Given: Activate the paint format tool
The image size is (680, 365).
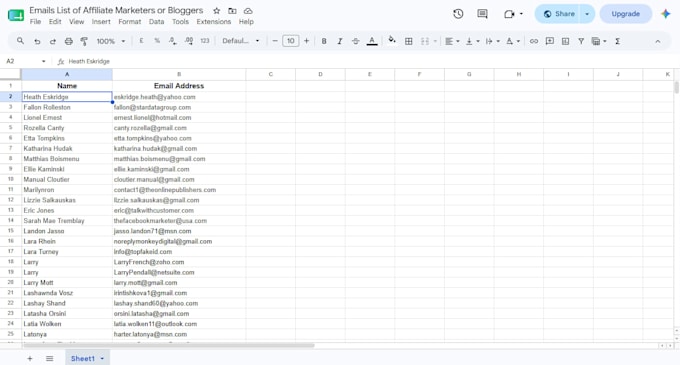Looking at the screenshot, I should pyautogui.click(x=84, y=41).
